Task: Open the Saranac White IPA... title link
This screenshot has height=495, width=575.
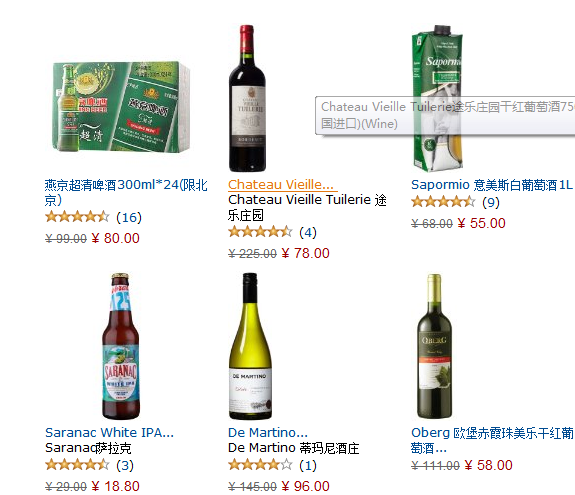Action: point(109,433)
